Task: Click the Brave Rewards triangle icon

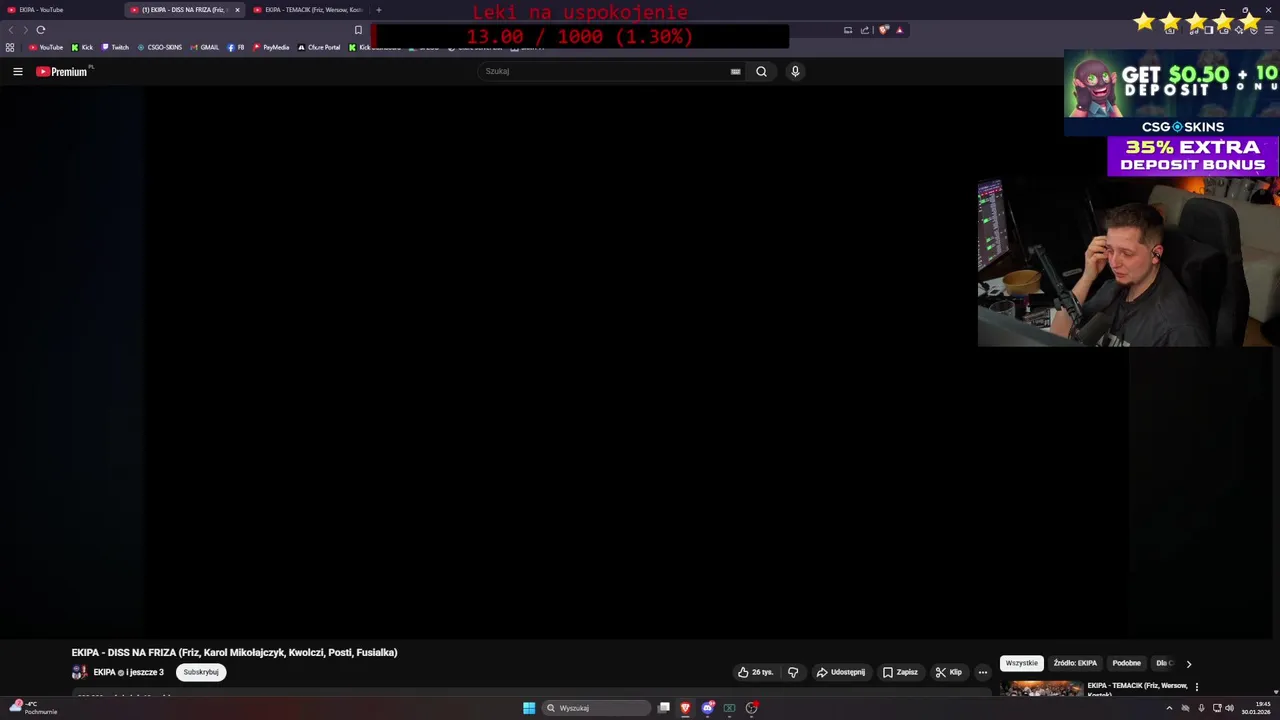Action: click(x=899, y=30)
